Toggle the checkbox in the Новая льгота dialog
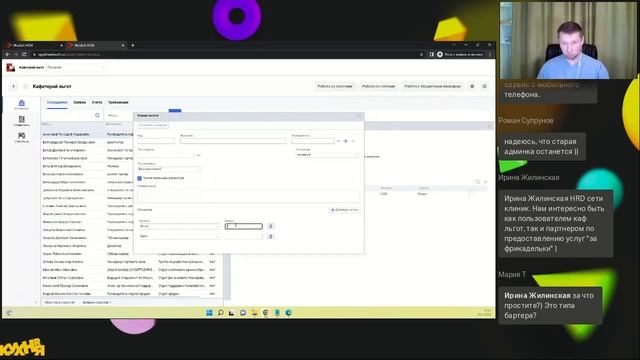 coord(140,178)
